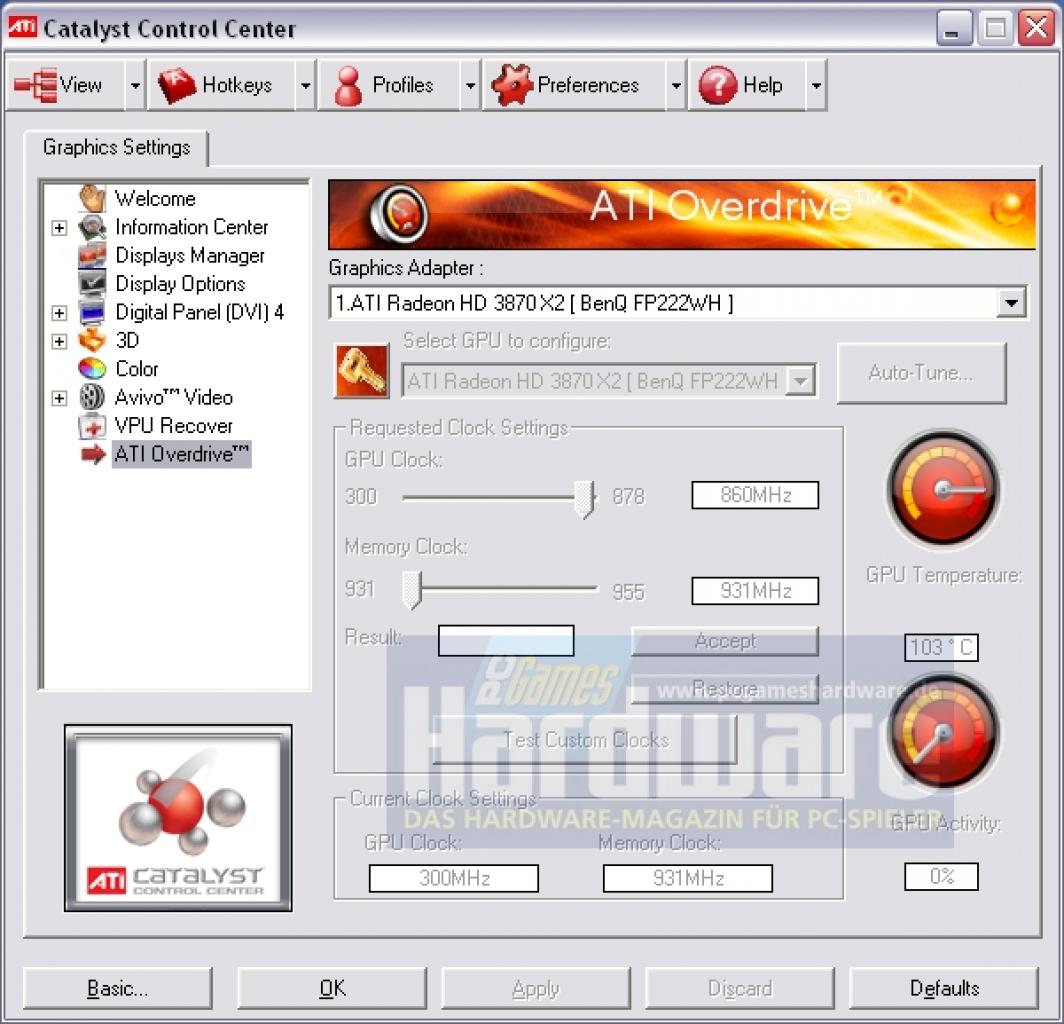Viewport: 1064px width, 1024px height.
Task: Click the Hotkeys red tag icon
Action: (176, 86)
